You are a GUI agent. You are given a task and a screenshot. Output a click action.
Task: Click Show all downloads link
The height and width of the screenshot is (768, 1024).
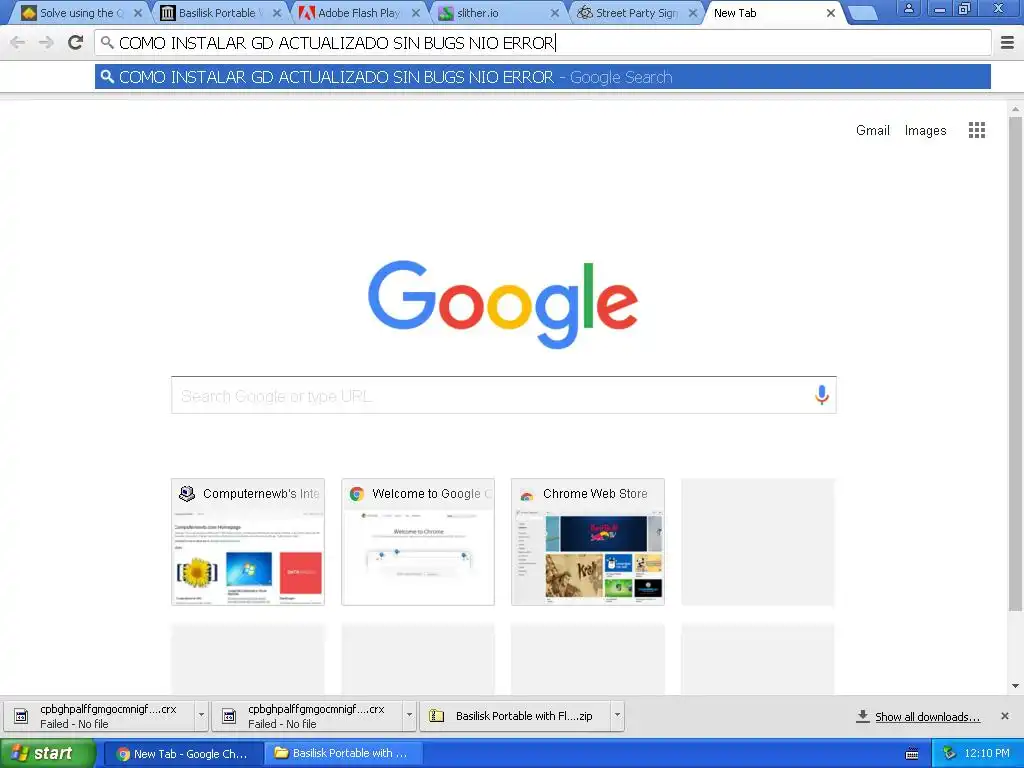pos(927,717)
